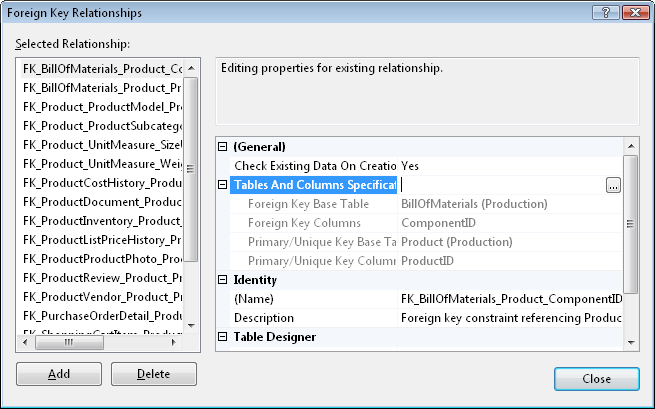The height and width of the screenshot is (409, 655).
Task: Click the help question mark button
Action: tap(605, 13)
